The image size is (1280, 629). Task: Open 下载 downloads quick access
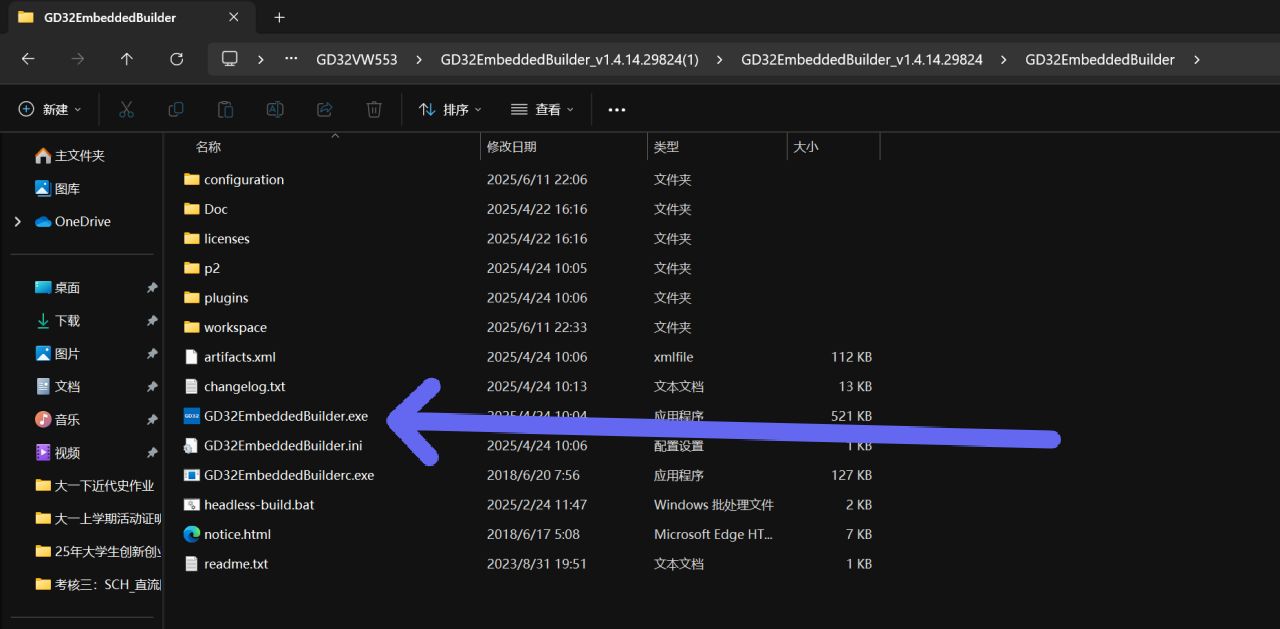58,320
